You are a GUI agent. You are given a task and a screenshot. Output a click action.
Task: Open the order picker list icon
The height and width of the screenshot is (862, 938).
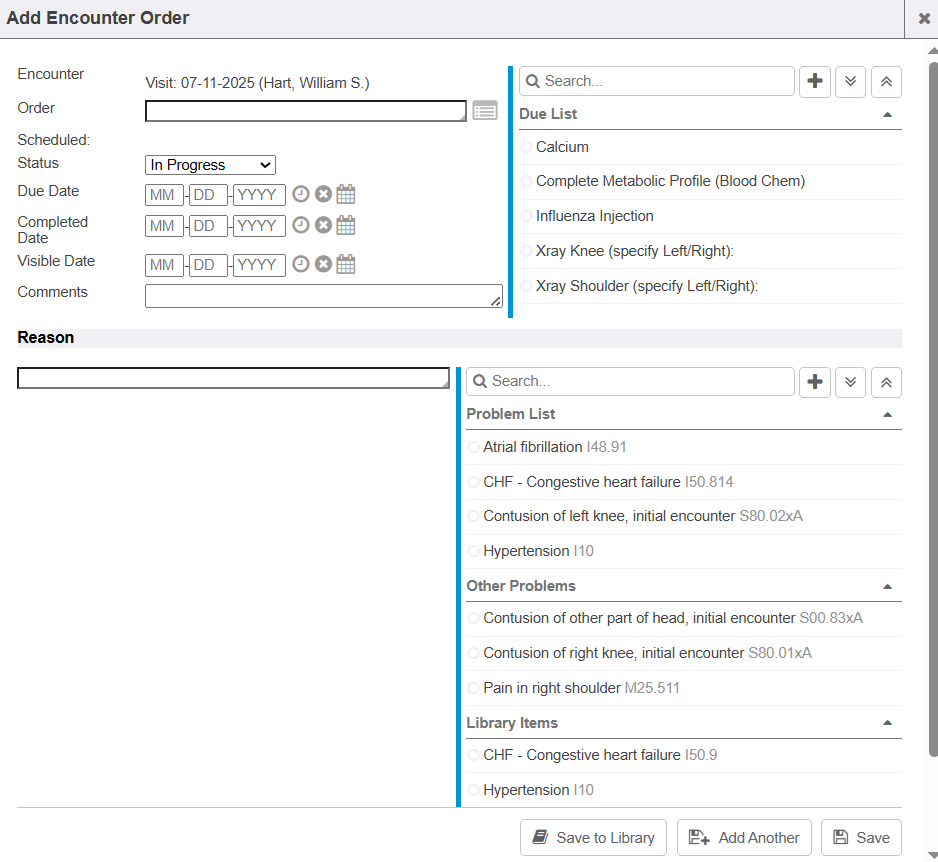[485, 111]
